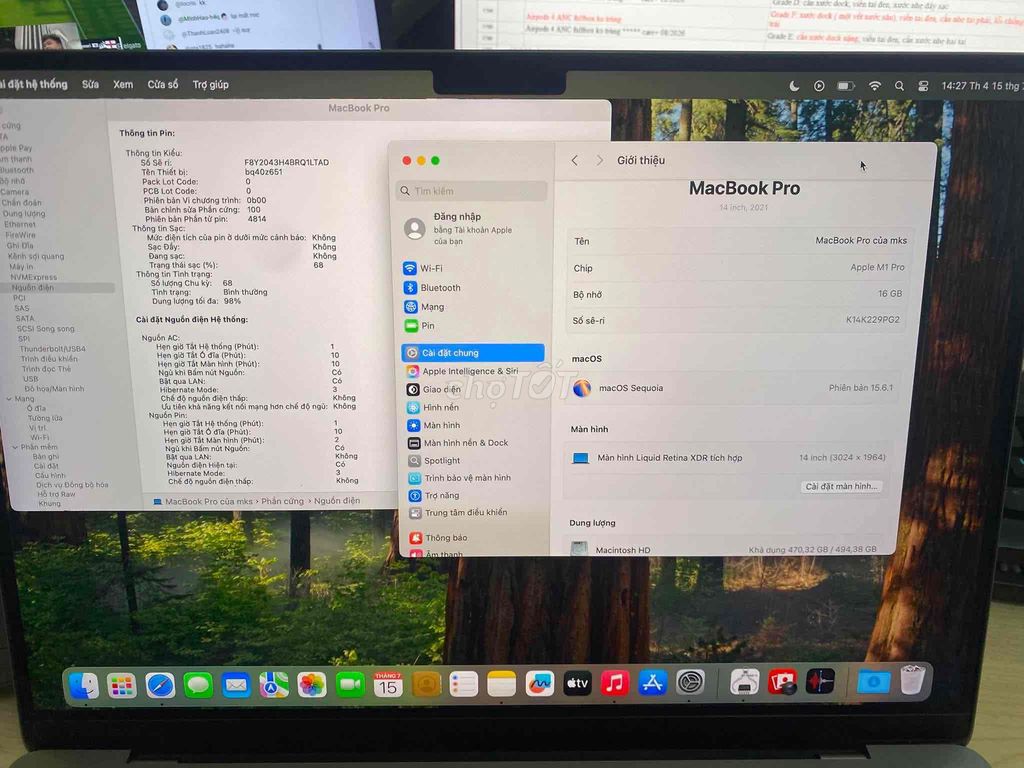Open Apple TV app in the Dock
This screenshot has width=1024, height=768.
[x=577, y=683]
